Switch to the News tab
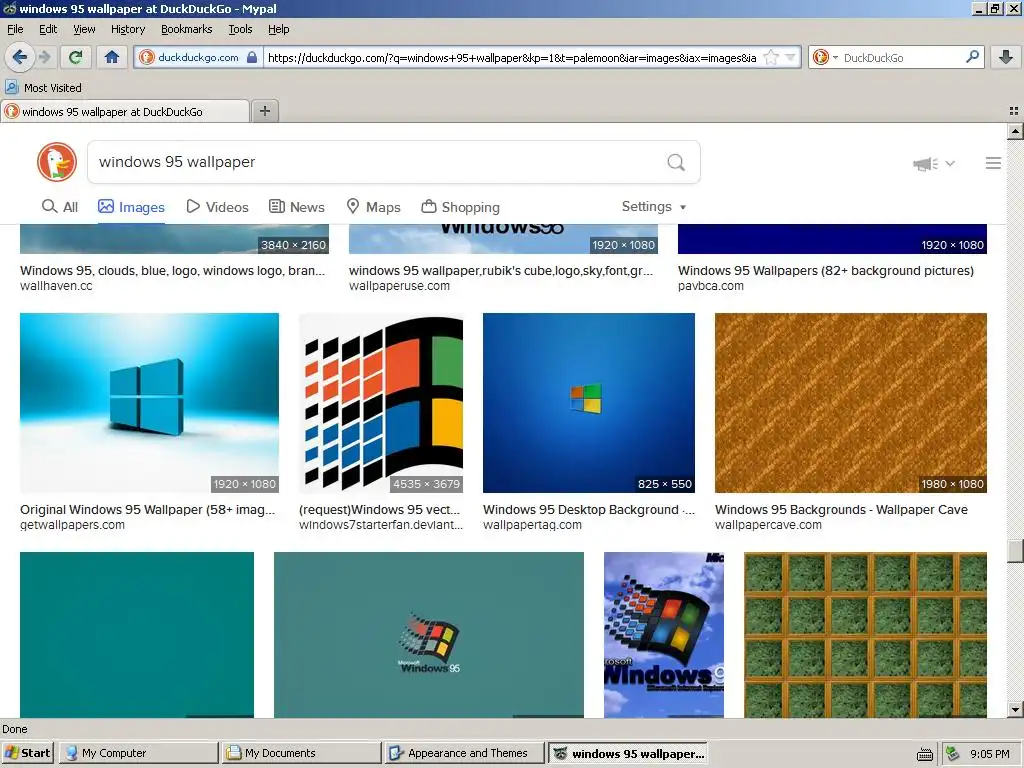The image size is (1024, 768). 296,207
